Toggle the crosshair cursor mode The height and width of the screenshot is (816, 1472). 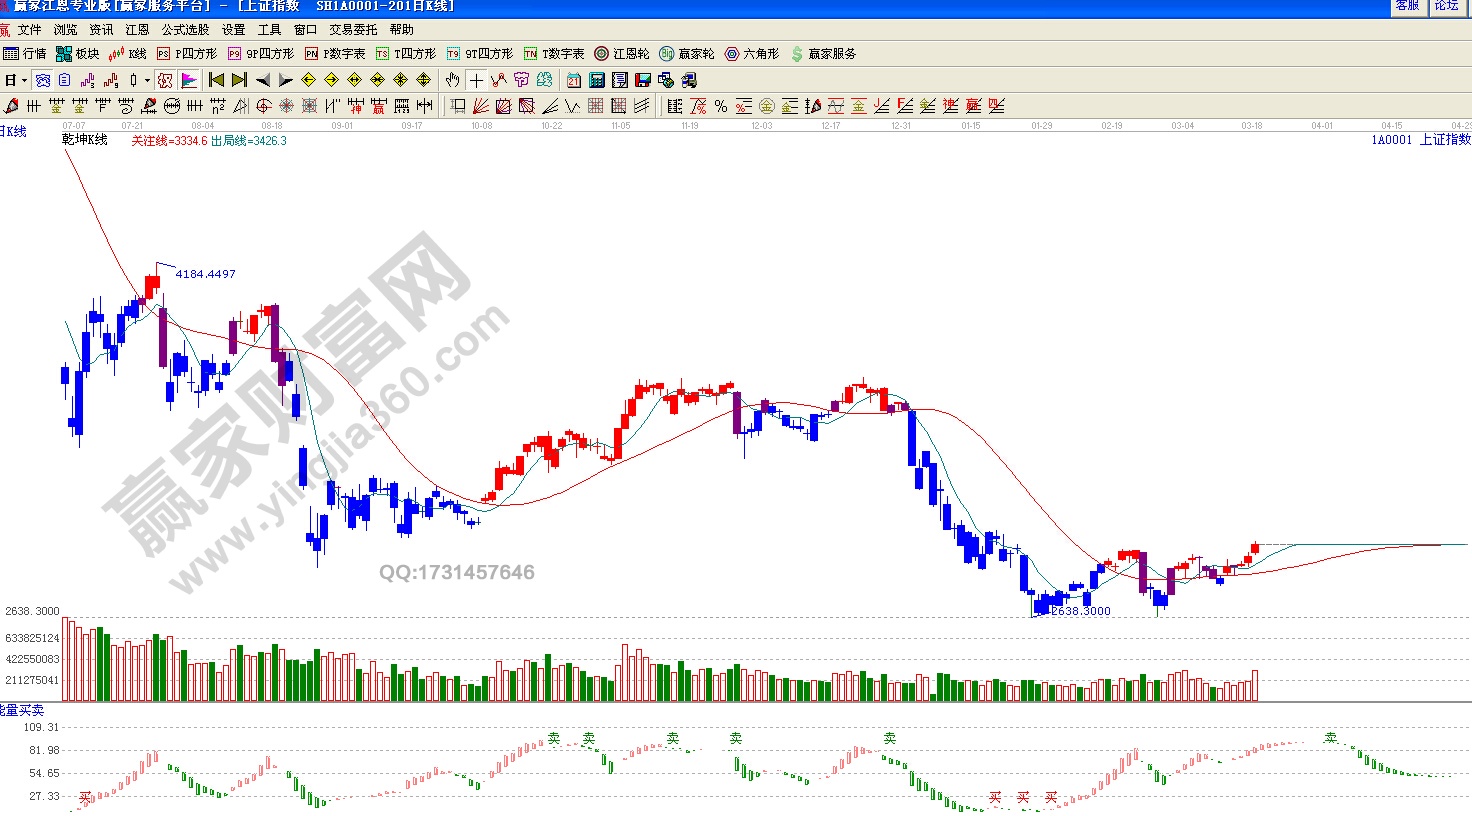point(476,80)
